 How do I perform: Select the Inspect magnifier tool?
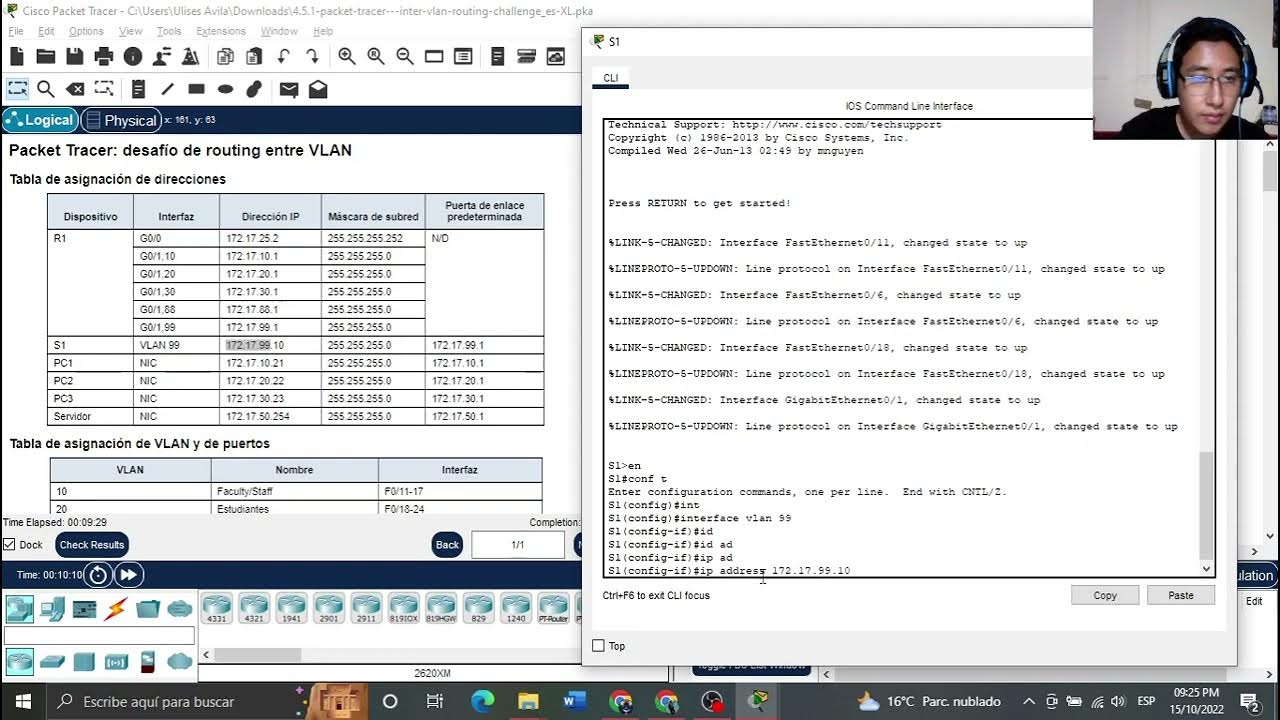point(46,89)
